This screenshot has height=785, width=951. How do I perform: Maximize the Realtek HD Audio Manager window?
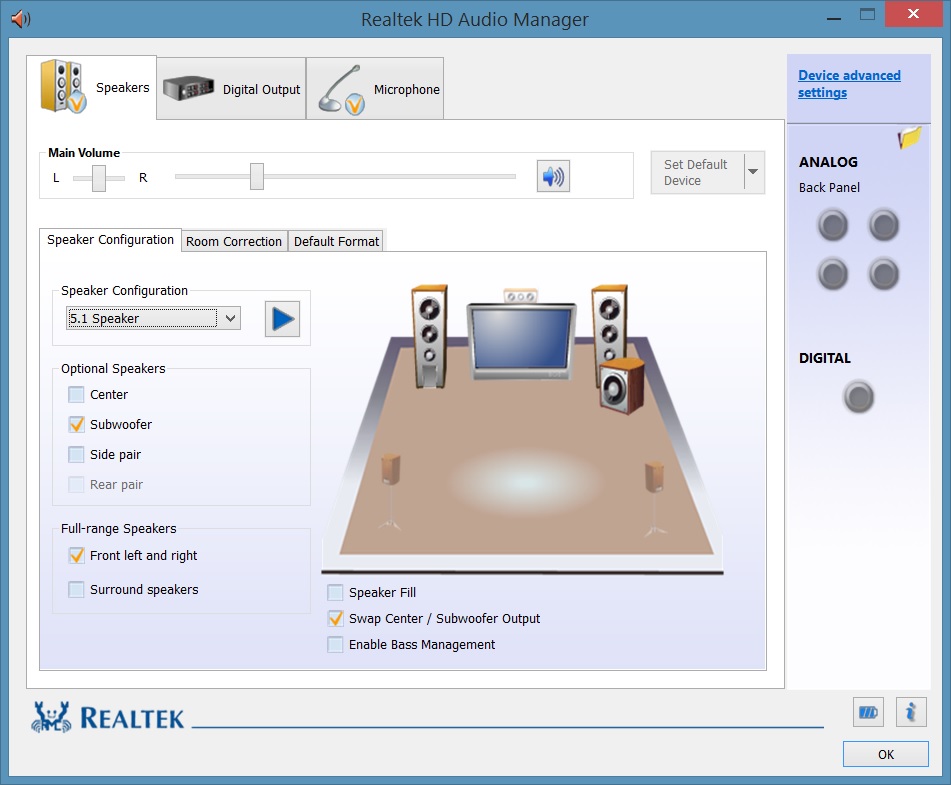tap(867, 15)
